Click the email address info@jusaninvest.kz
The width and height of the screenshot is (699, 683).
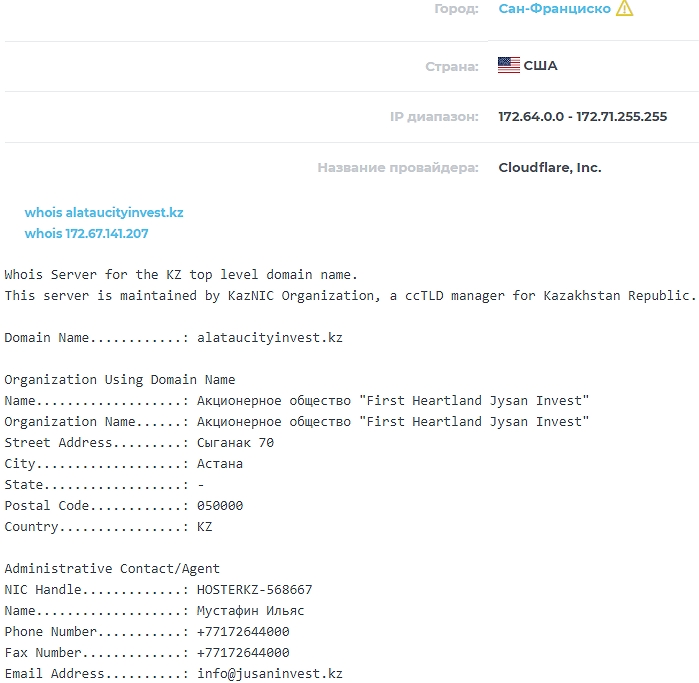pyautogui.click(x=269, y=674)
